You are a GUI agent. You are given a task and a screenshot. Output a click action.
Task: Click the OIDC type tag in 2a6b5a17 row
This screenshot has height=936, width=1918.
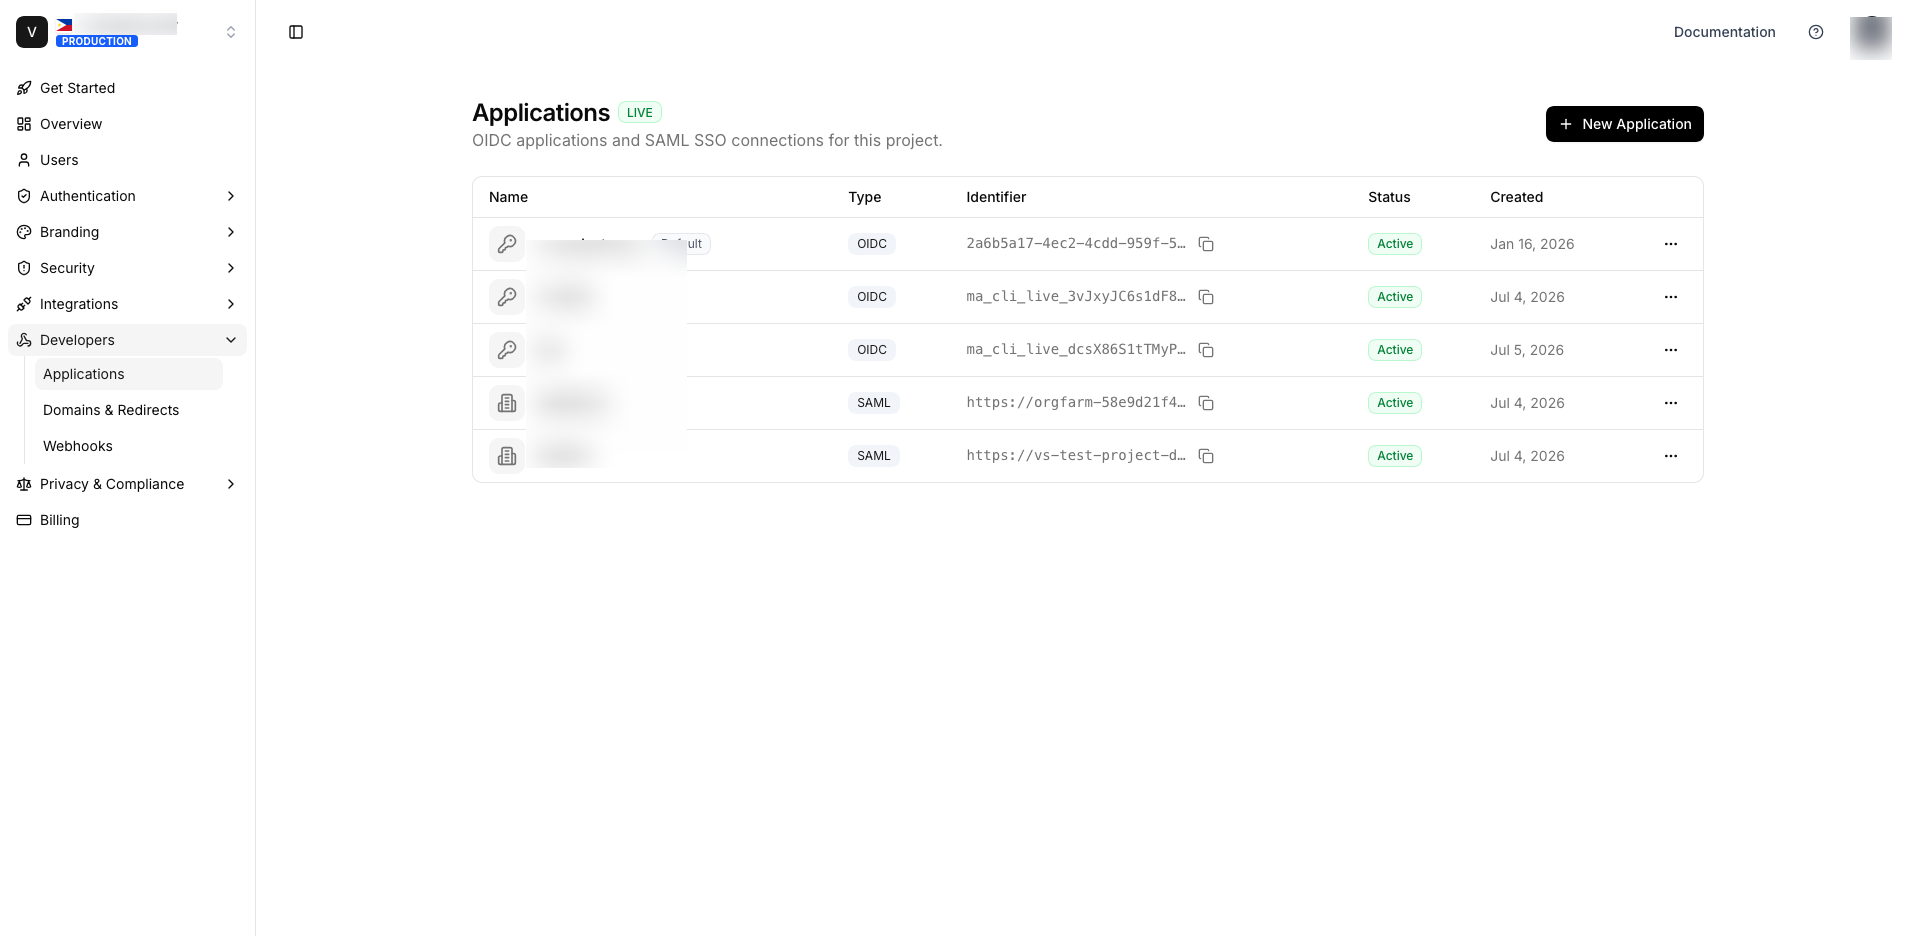click(872, 244)
